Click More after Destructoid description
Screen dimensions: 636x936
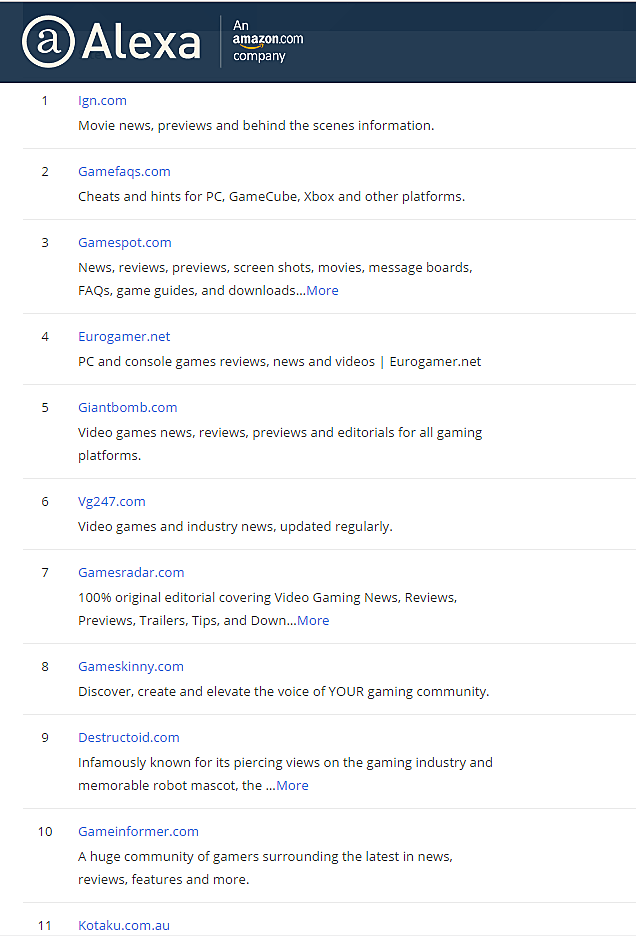[x=292, y=786]
